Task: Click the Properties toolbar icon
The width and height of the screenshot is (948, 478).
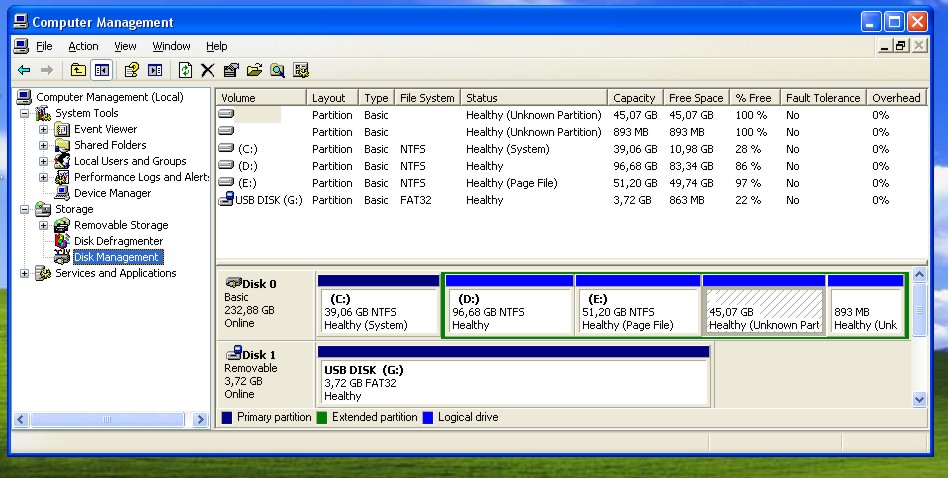Action: point(231,70)
